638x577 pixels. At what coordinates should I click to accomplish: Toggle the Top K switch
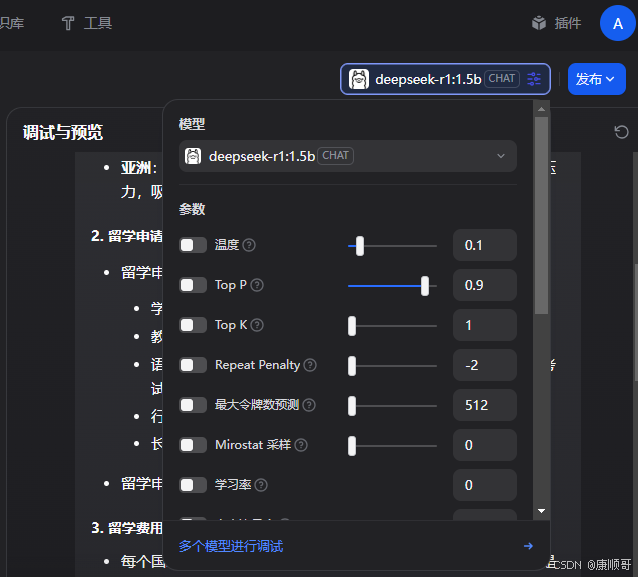click(x=193, y=325)
